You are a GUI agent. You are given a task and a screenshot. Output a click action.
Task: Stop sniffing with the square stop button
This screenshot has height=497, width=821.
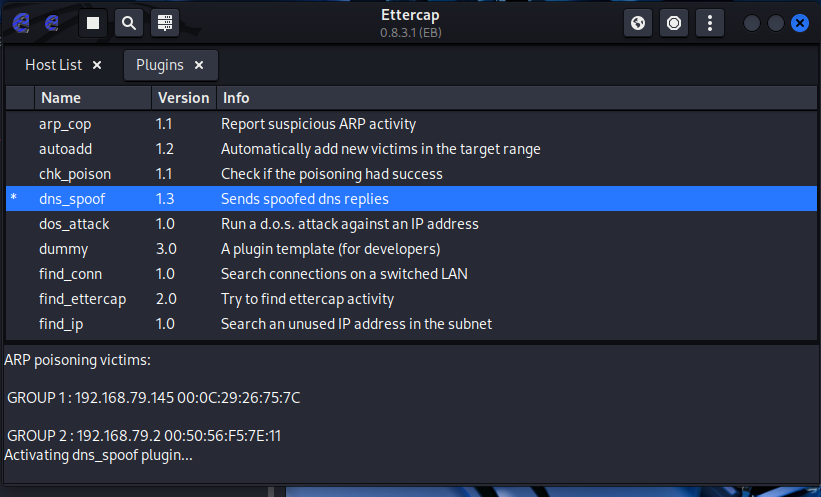tap(93, 22)
